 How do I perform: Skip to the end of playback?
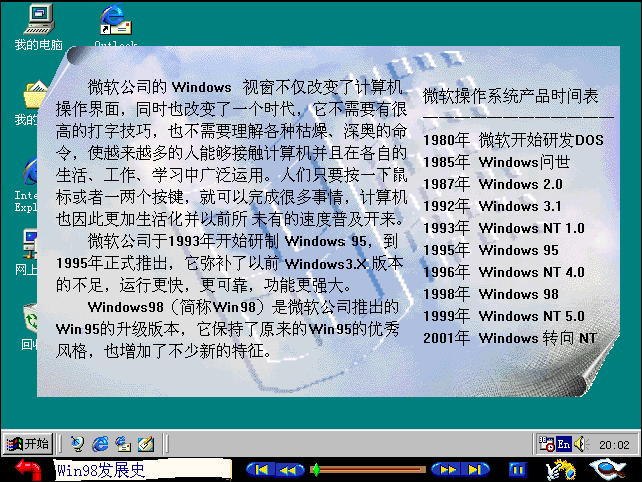pyautogui.click(x=475, y=470)
